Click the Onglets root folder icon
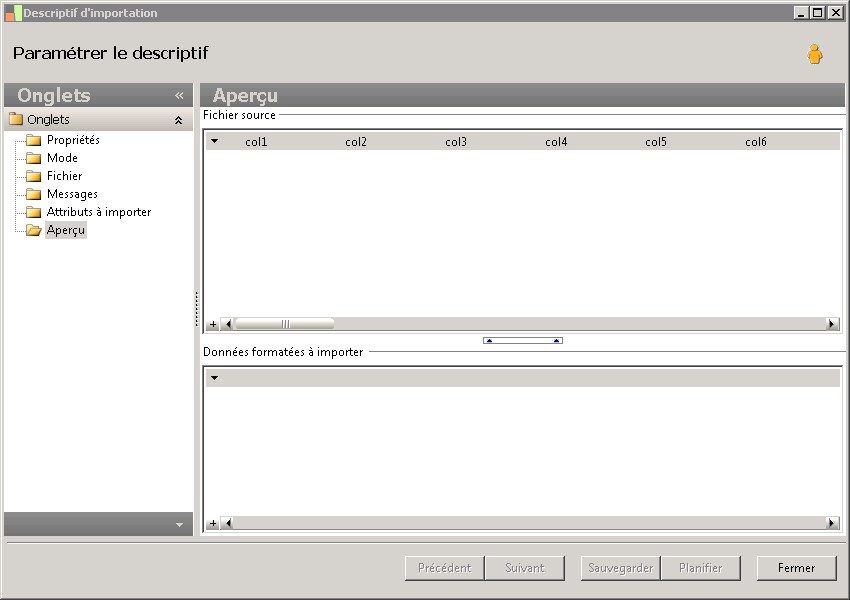This screenshot has height=600, width=850. tap(16, 119)
